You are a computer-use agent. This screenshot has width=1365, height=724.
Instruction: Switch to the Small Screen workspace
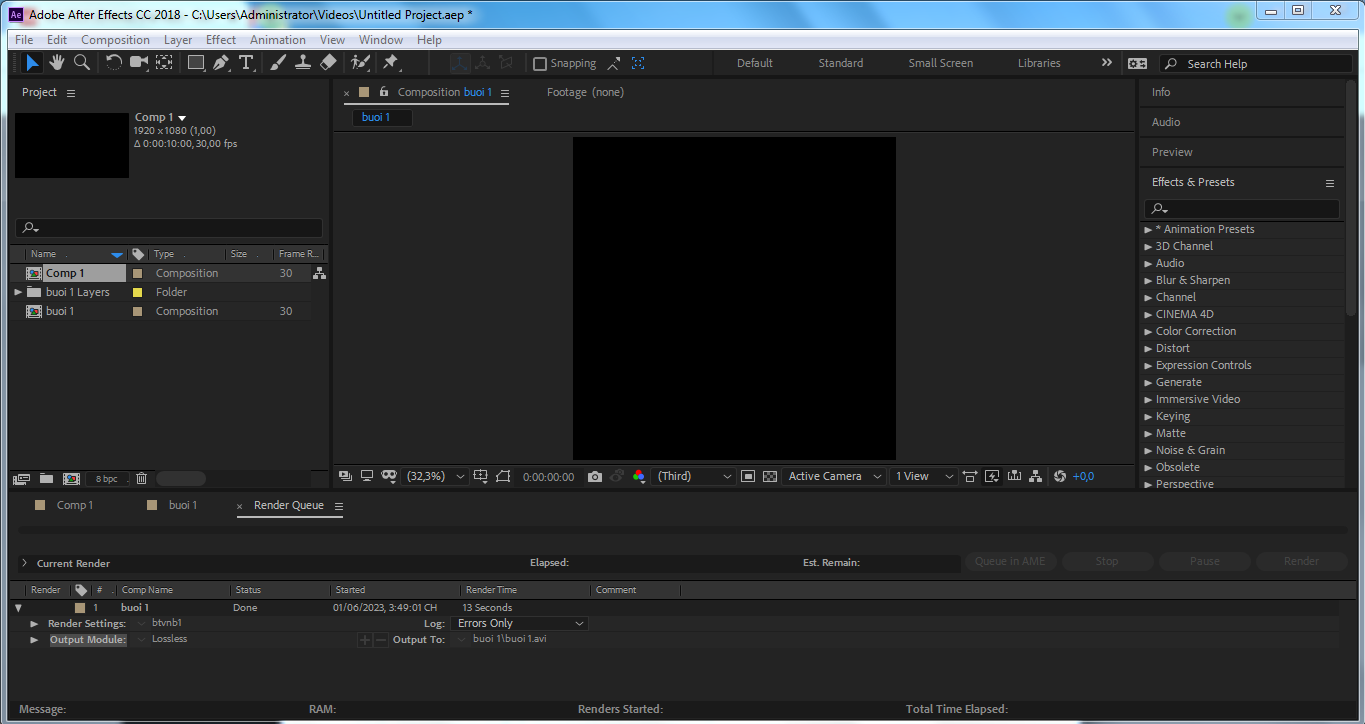(940, 63)
